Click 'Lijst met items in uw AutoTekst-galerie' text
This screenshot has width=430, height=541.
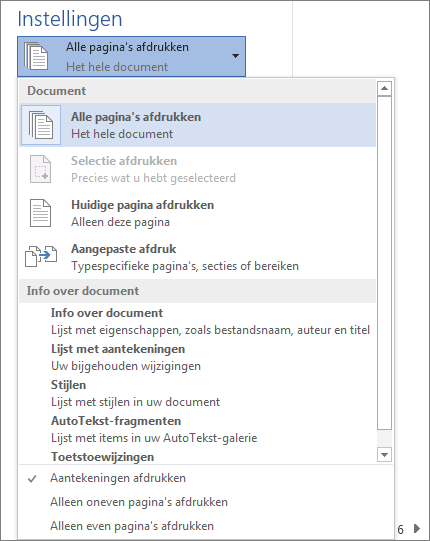click(154, 438)
